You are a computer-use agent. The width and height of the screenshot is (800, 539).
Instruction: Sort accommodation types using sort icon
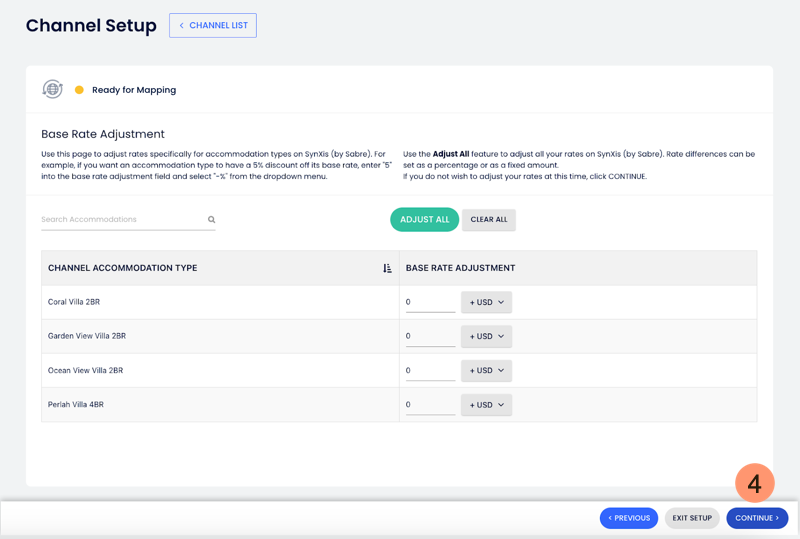tap(387, 268)
